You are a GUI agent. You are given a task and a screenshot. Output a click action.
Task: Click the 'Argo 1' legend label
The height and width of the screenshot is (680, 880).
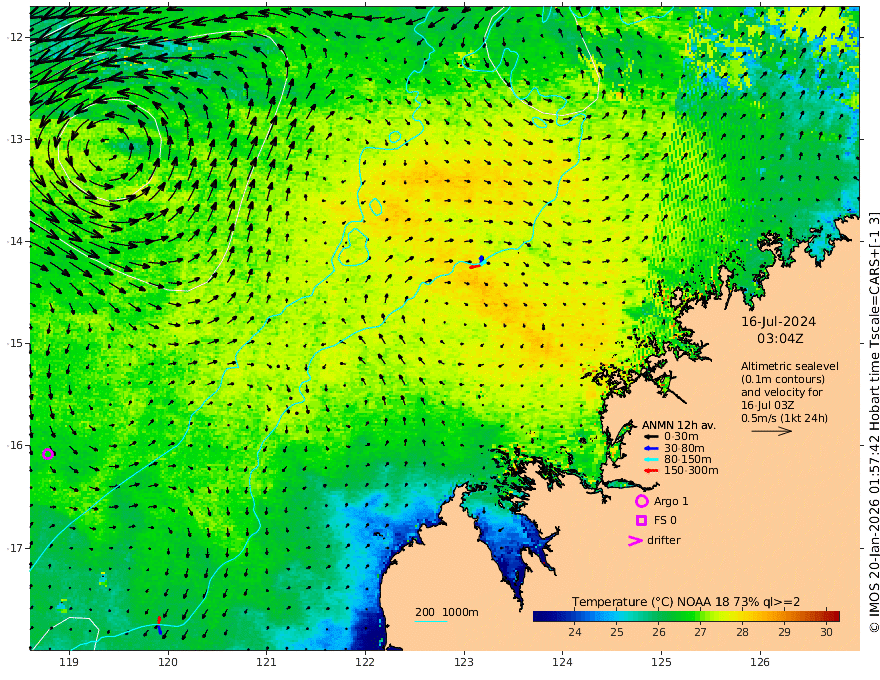pyautogui.click(x=671, y=502)
